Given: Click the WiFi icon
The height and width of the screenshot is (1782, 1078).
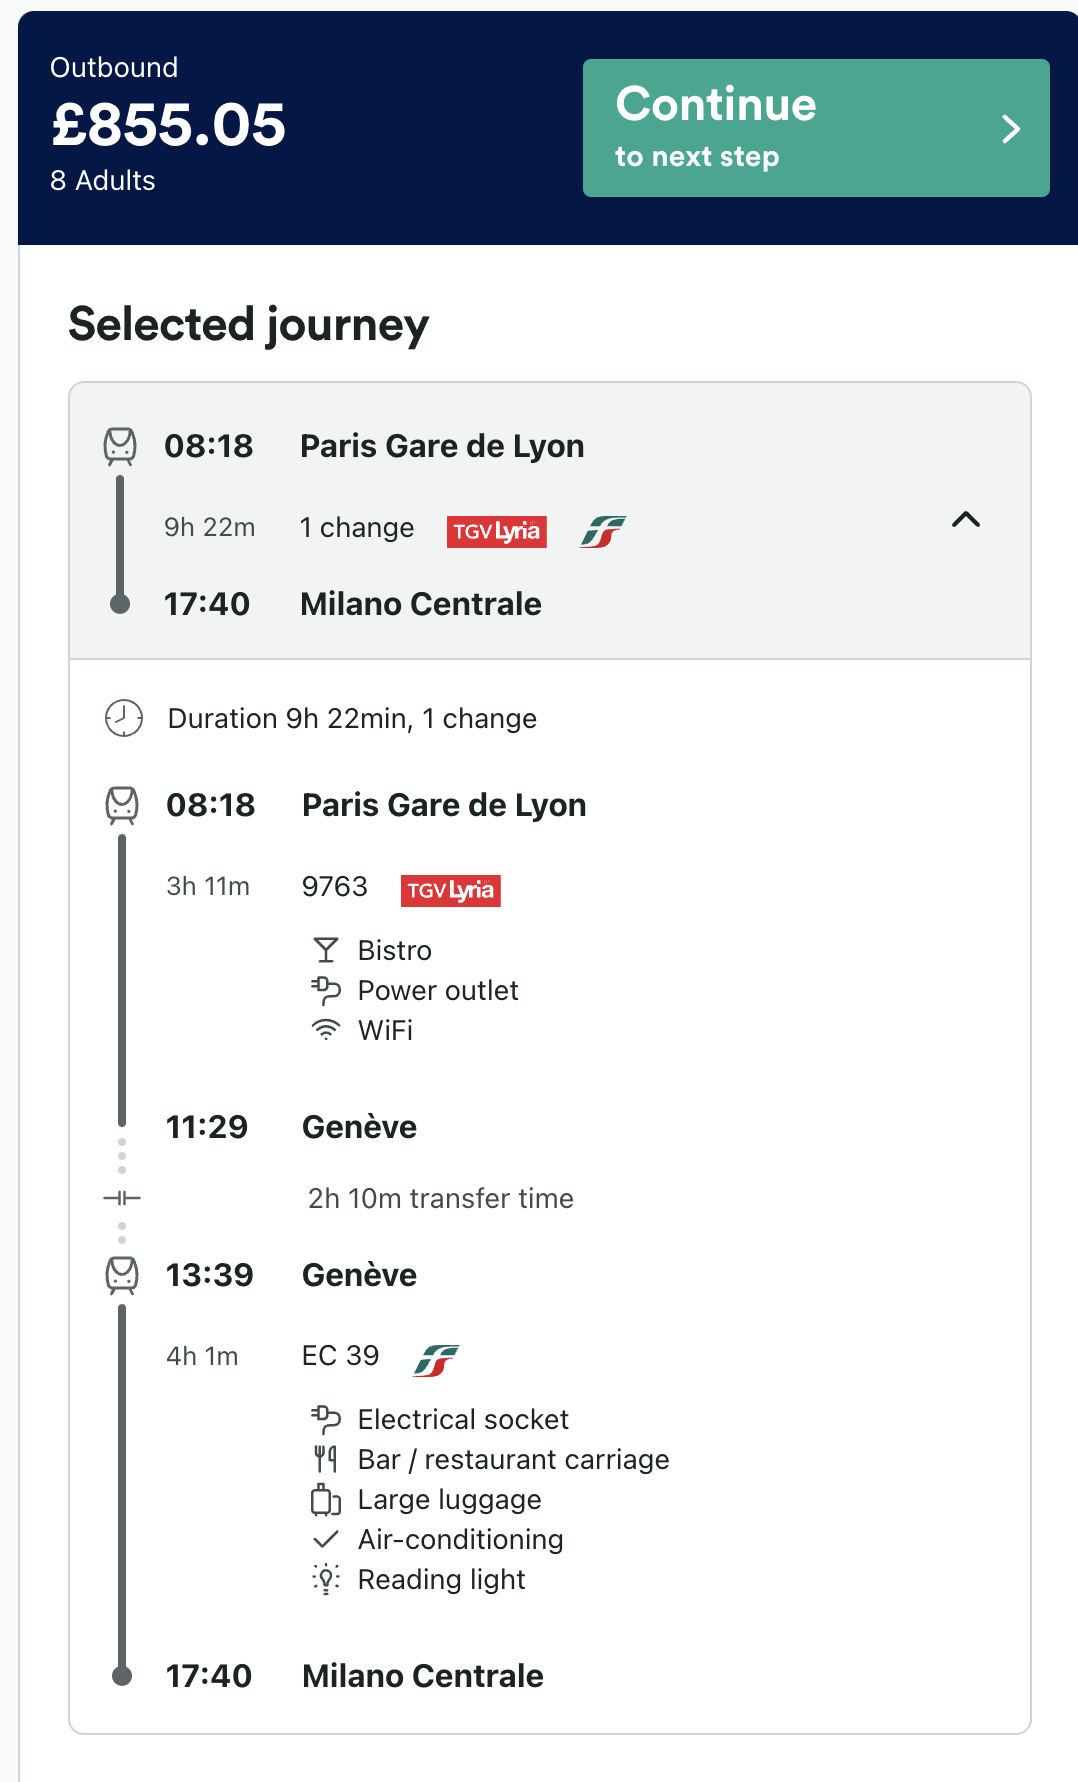Looking at the screenshot, I should pos(326,1030).
